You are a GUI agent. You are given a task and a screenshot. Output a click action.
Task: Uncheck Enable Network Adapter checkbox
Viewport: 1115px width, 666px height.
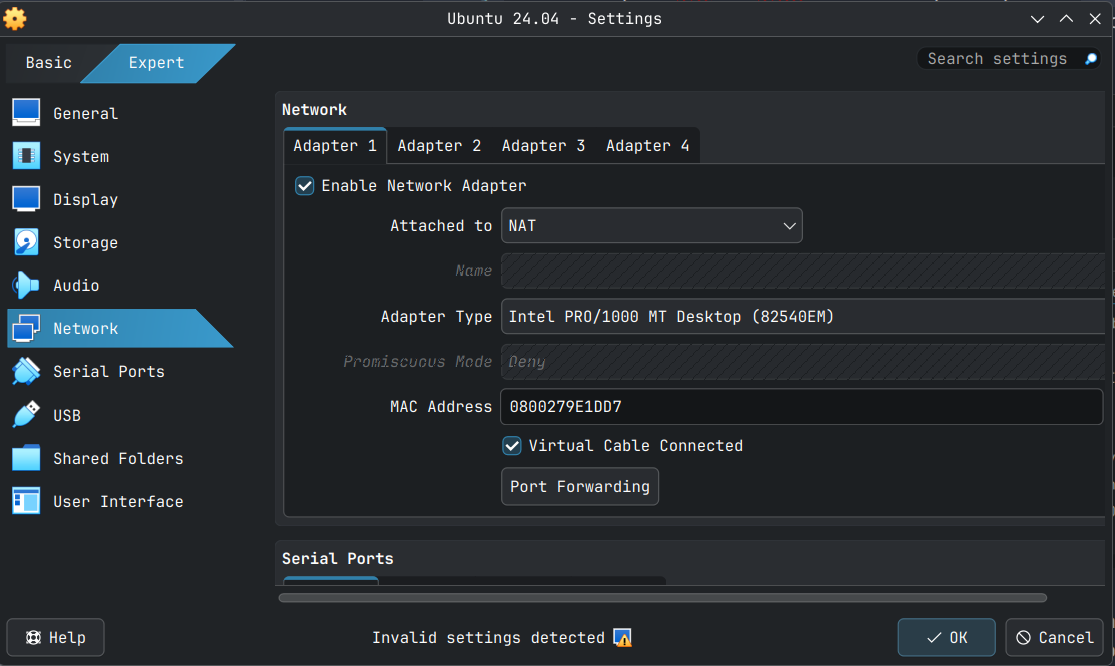point(305,186)
